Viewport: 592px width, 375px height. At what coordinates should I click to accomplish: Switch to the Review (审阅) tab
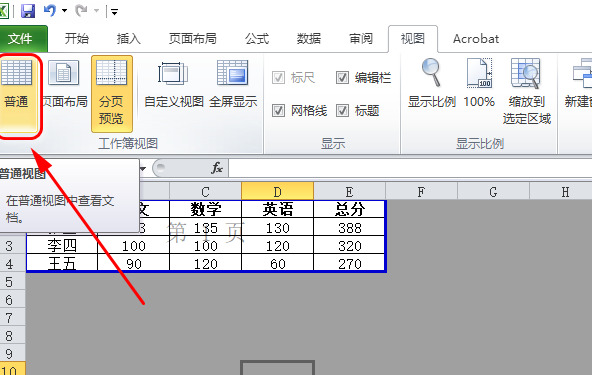tap(361, 39)
